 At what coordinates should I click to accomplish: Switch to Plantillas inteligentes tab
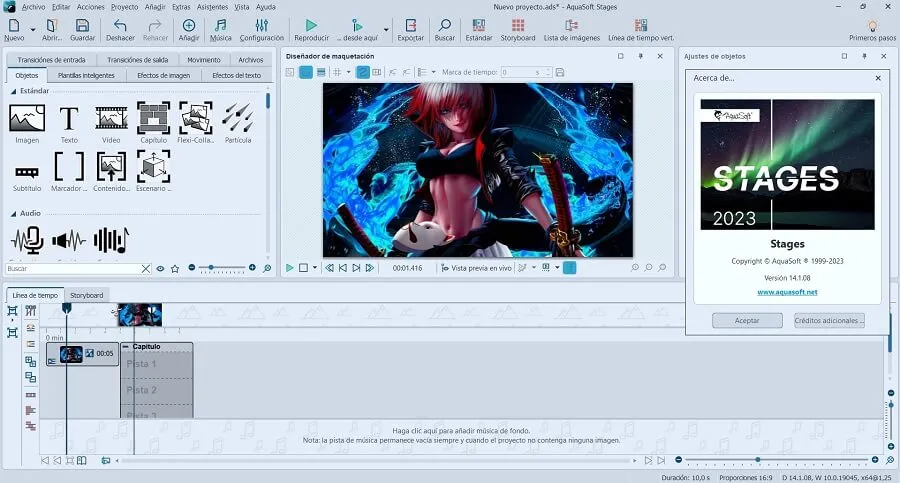[x=86, y=75]
